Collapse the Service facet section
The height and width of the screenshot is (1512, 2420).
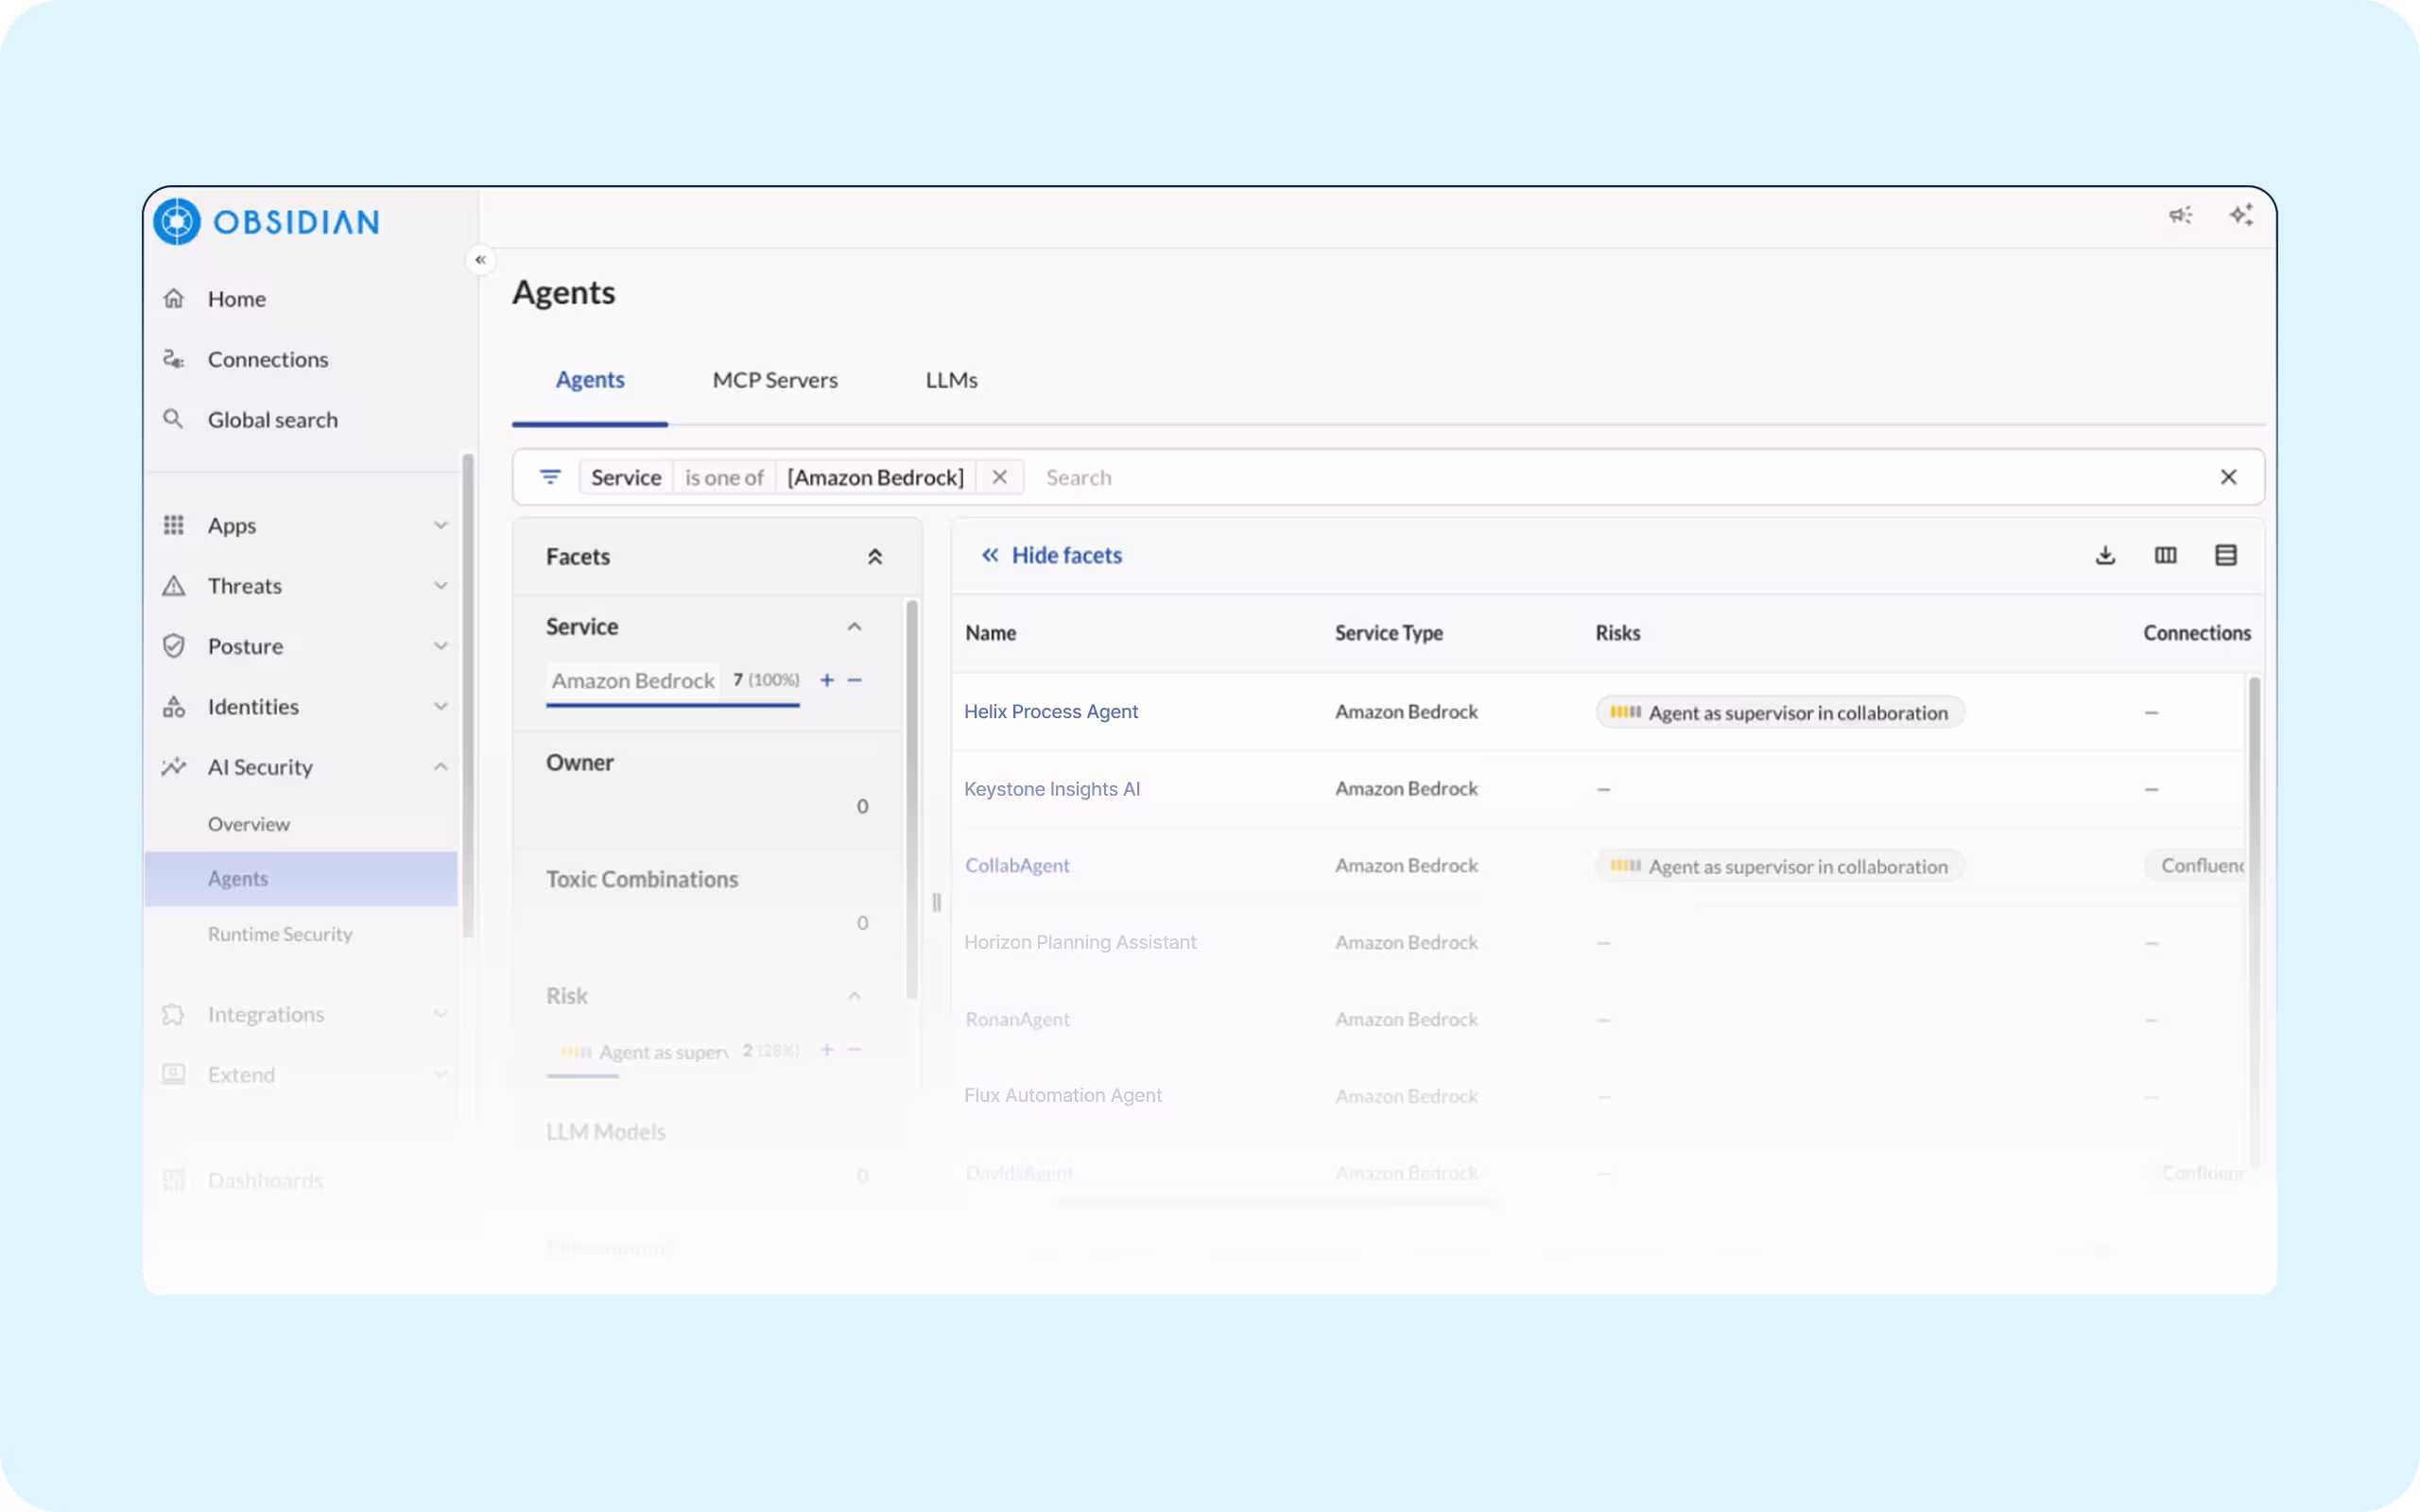[x=854, y=627]
